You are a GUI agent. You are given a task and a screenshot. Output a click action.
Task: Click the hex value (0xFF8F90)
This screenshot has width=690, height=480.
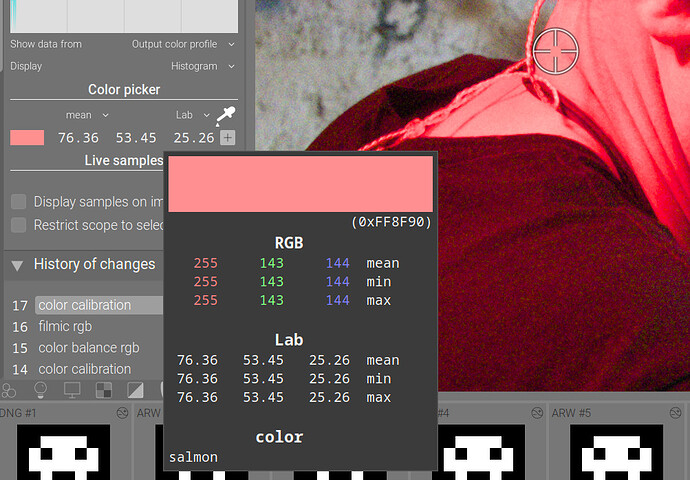[391, 222]
